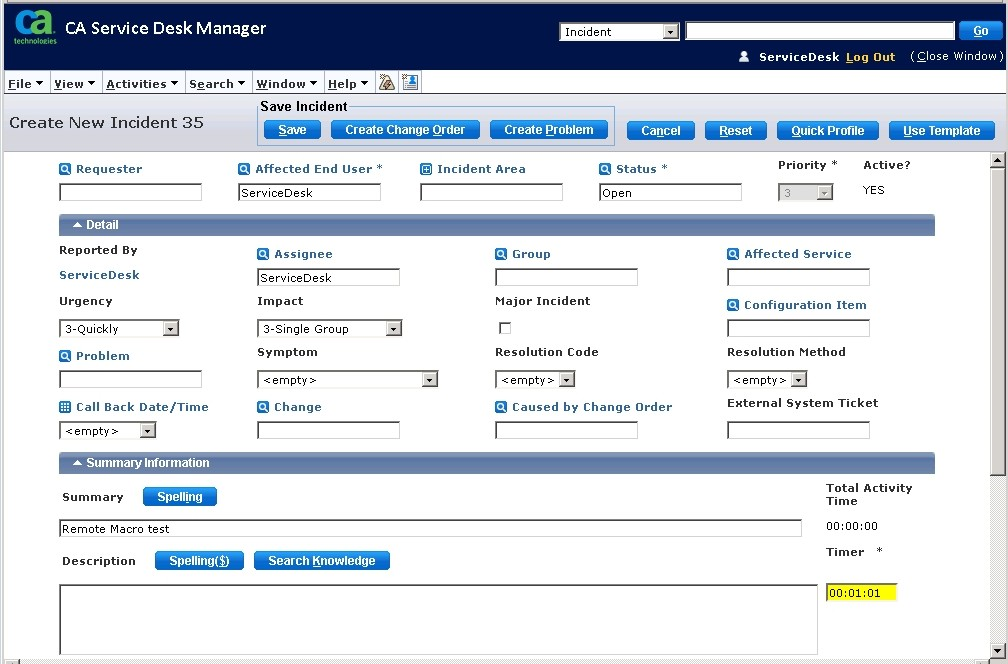Click the Configuration Item lookup icon
1008x664 pixels.
pyautogui.click(x=733, y=306)
